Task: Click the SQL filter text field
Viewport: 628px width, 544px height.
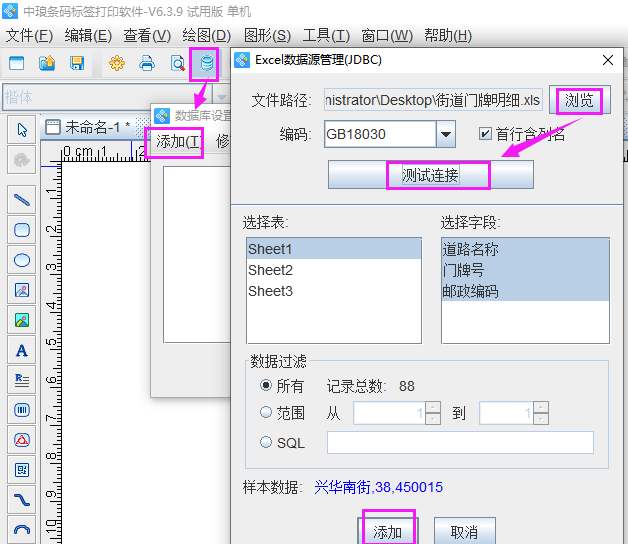Action: 460,442
